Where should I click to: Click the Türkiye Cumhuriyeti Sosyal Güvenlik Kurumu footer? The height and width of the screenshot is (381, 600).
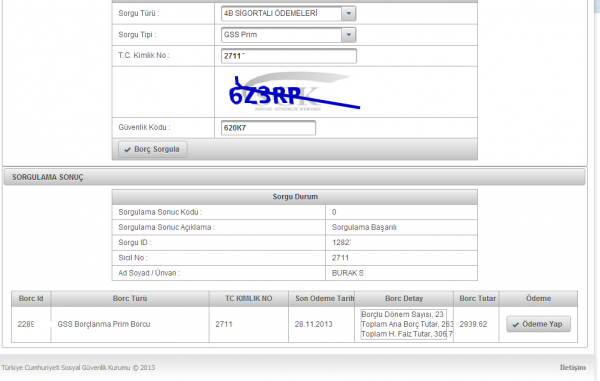click(78, 368)
